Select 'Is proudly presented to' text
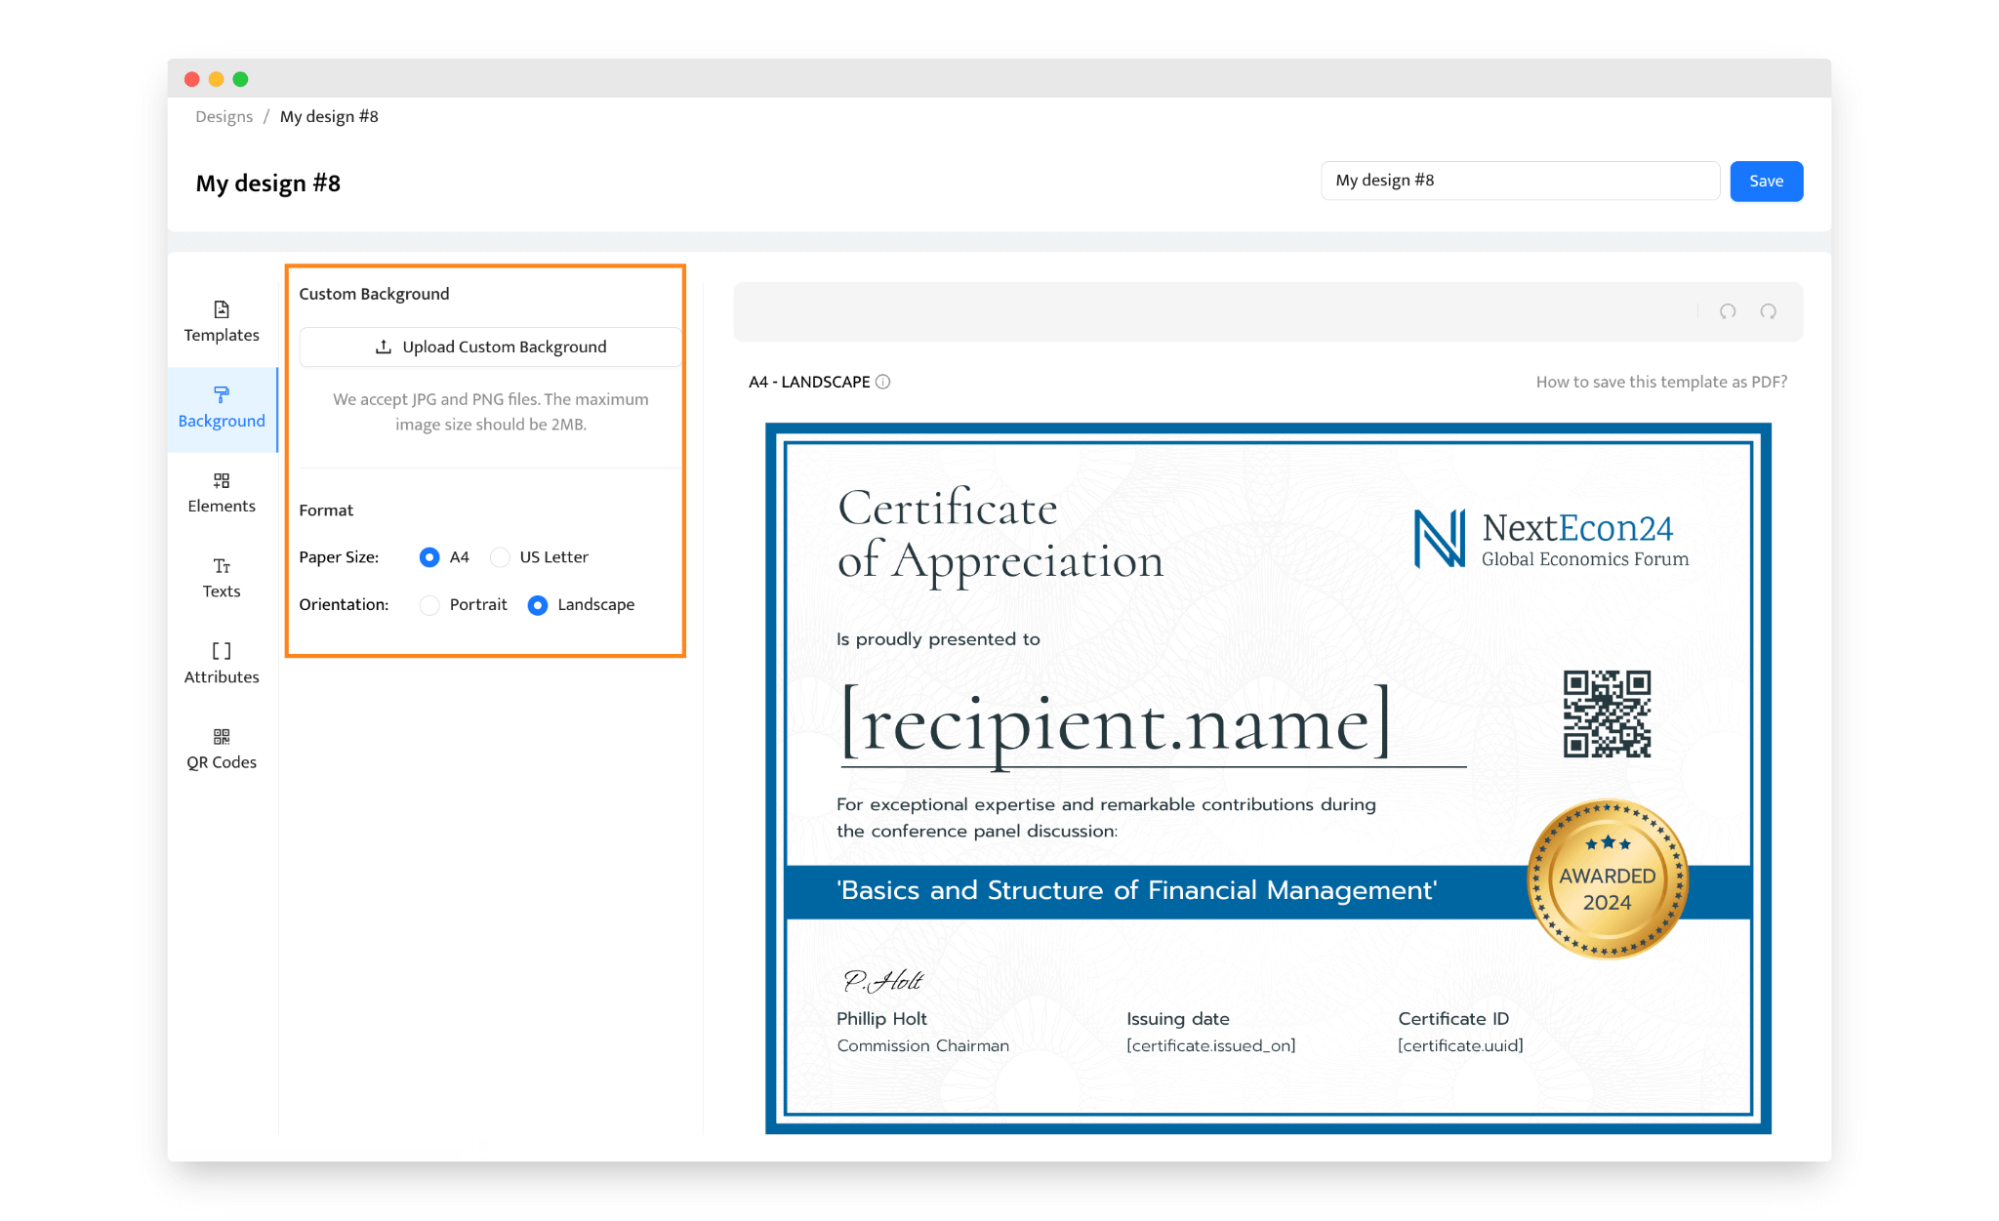 point(938,639)
